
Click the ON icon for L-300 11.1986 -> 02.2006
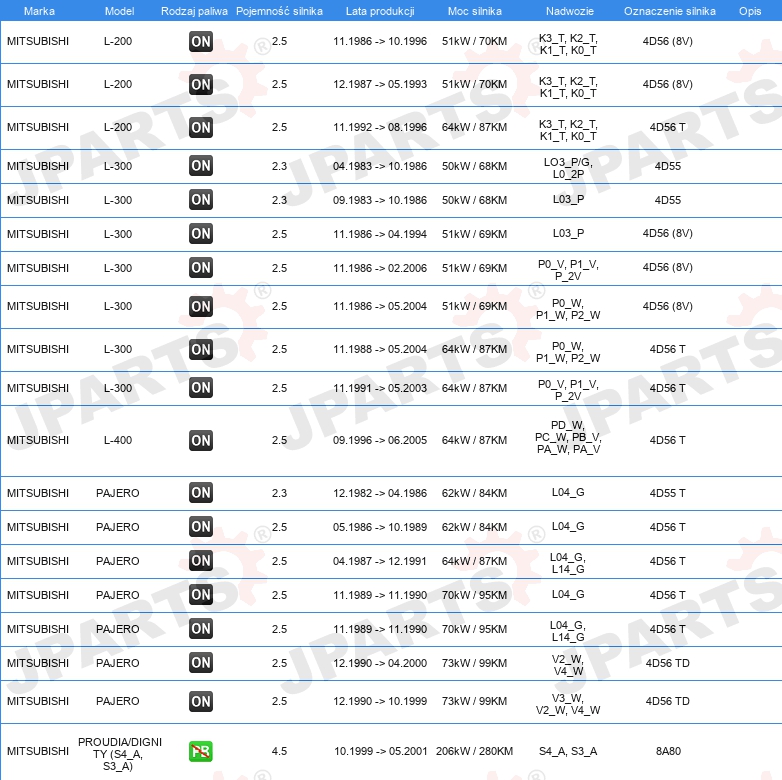tap(201, 267)
